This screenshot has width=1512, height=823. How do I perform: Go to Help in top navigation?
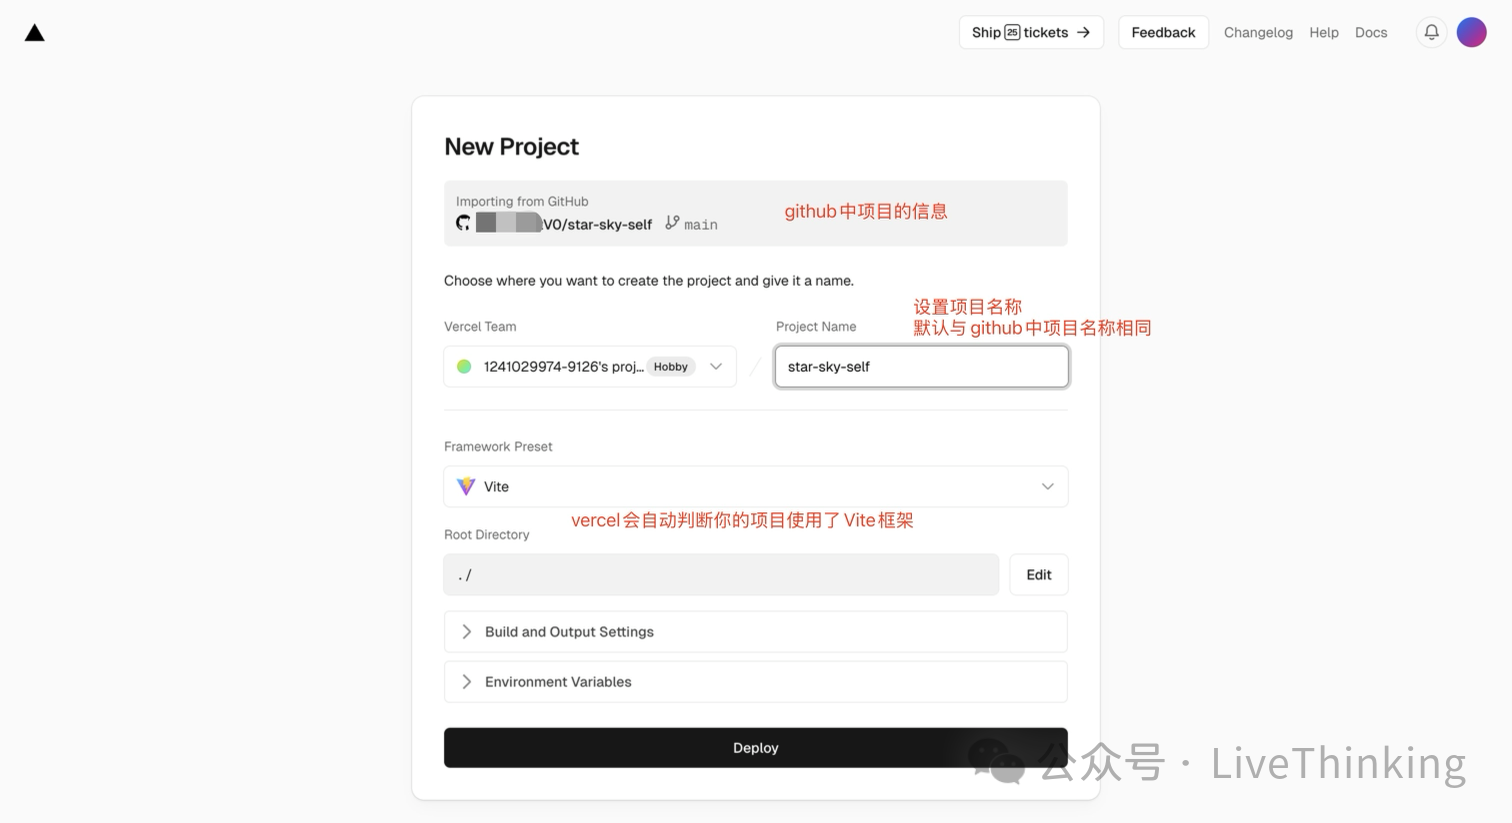pyautogui.click(x=1323, y=32)
